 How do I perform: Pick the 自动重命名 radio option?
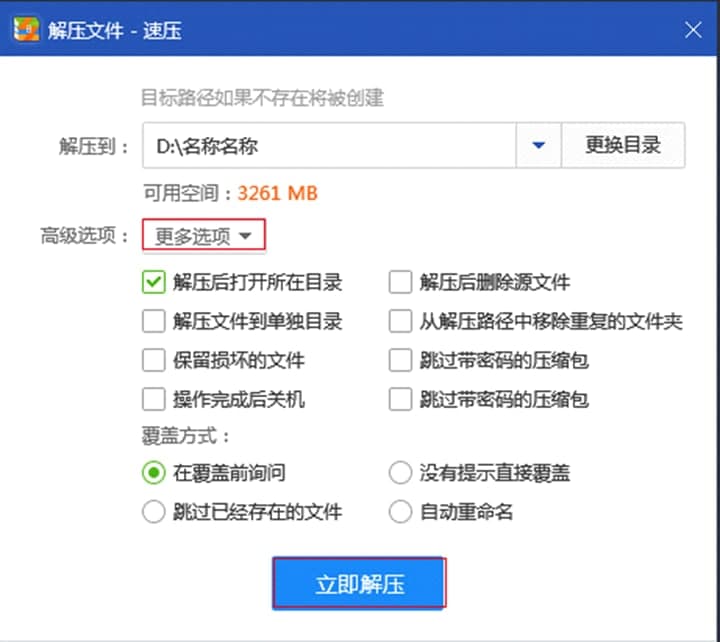400,512
